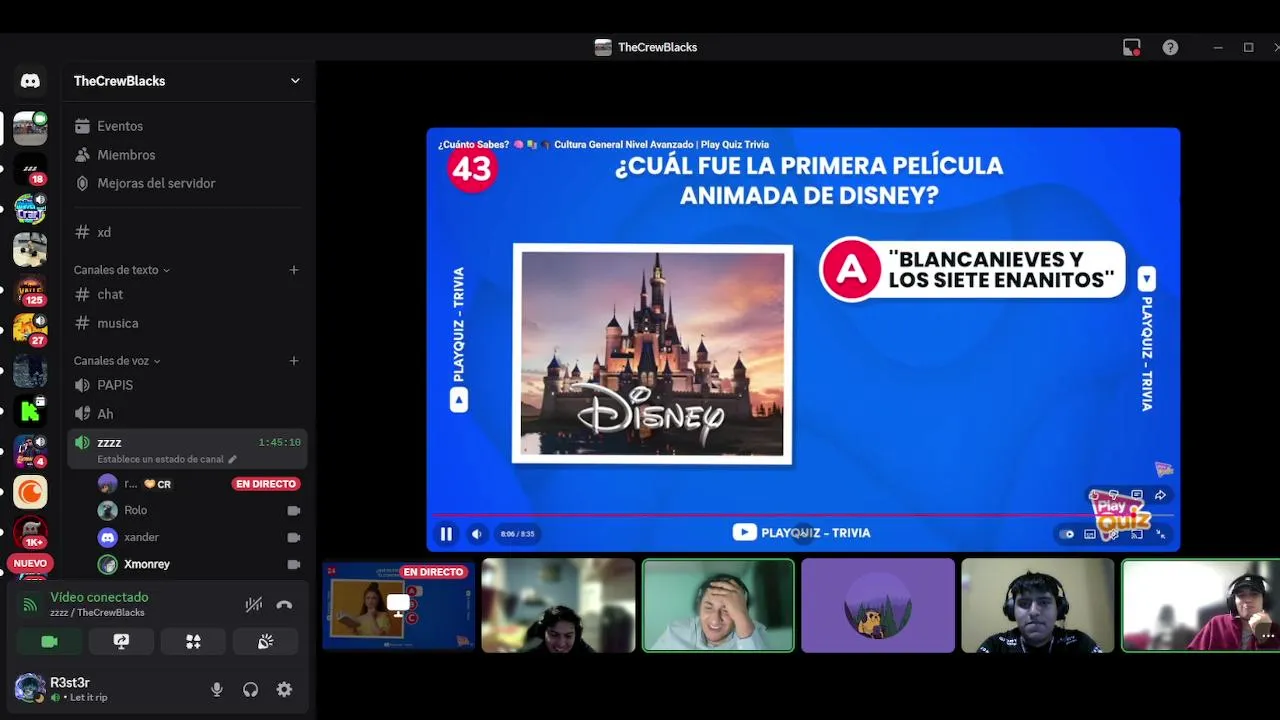Open the xd text channel
This screenshot has height=720, width=1280.
188,232
